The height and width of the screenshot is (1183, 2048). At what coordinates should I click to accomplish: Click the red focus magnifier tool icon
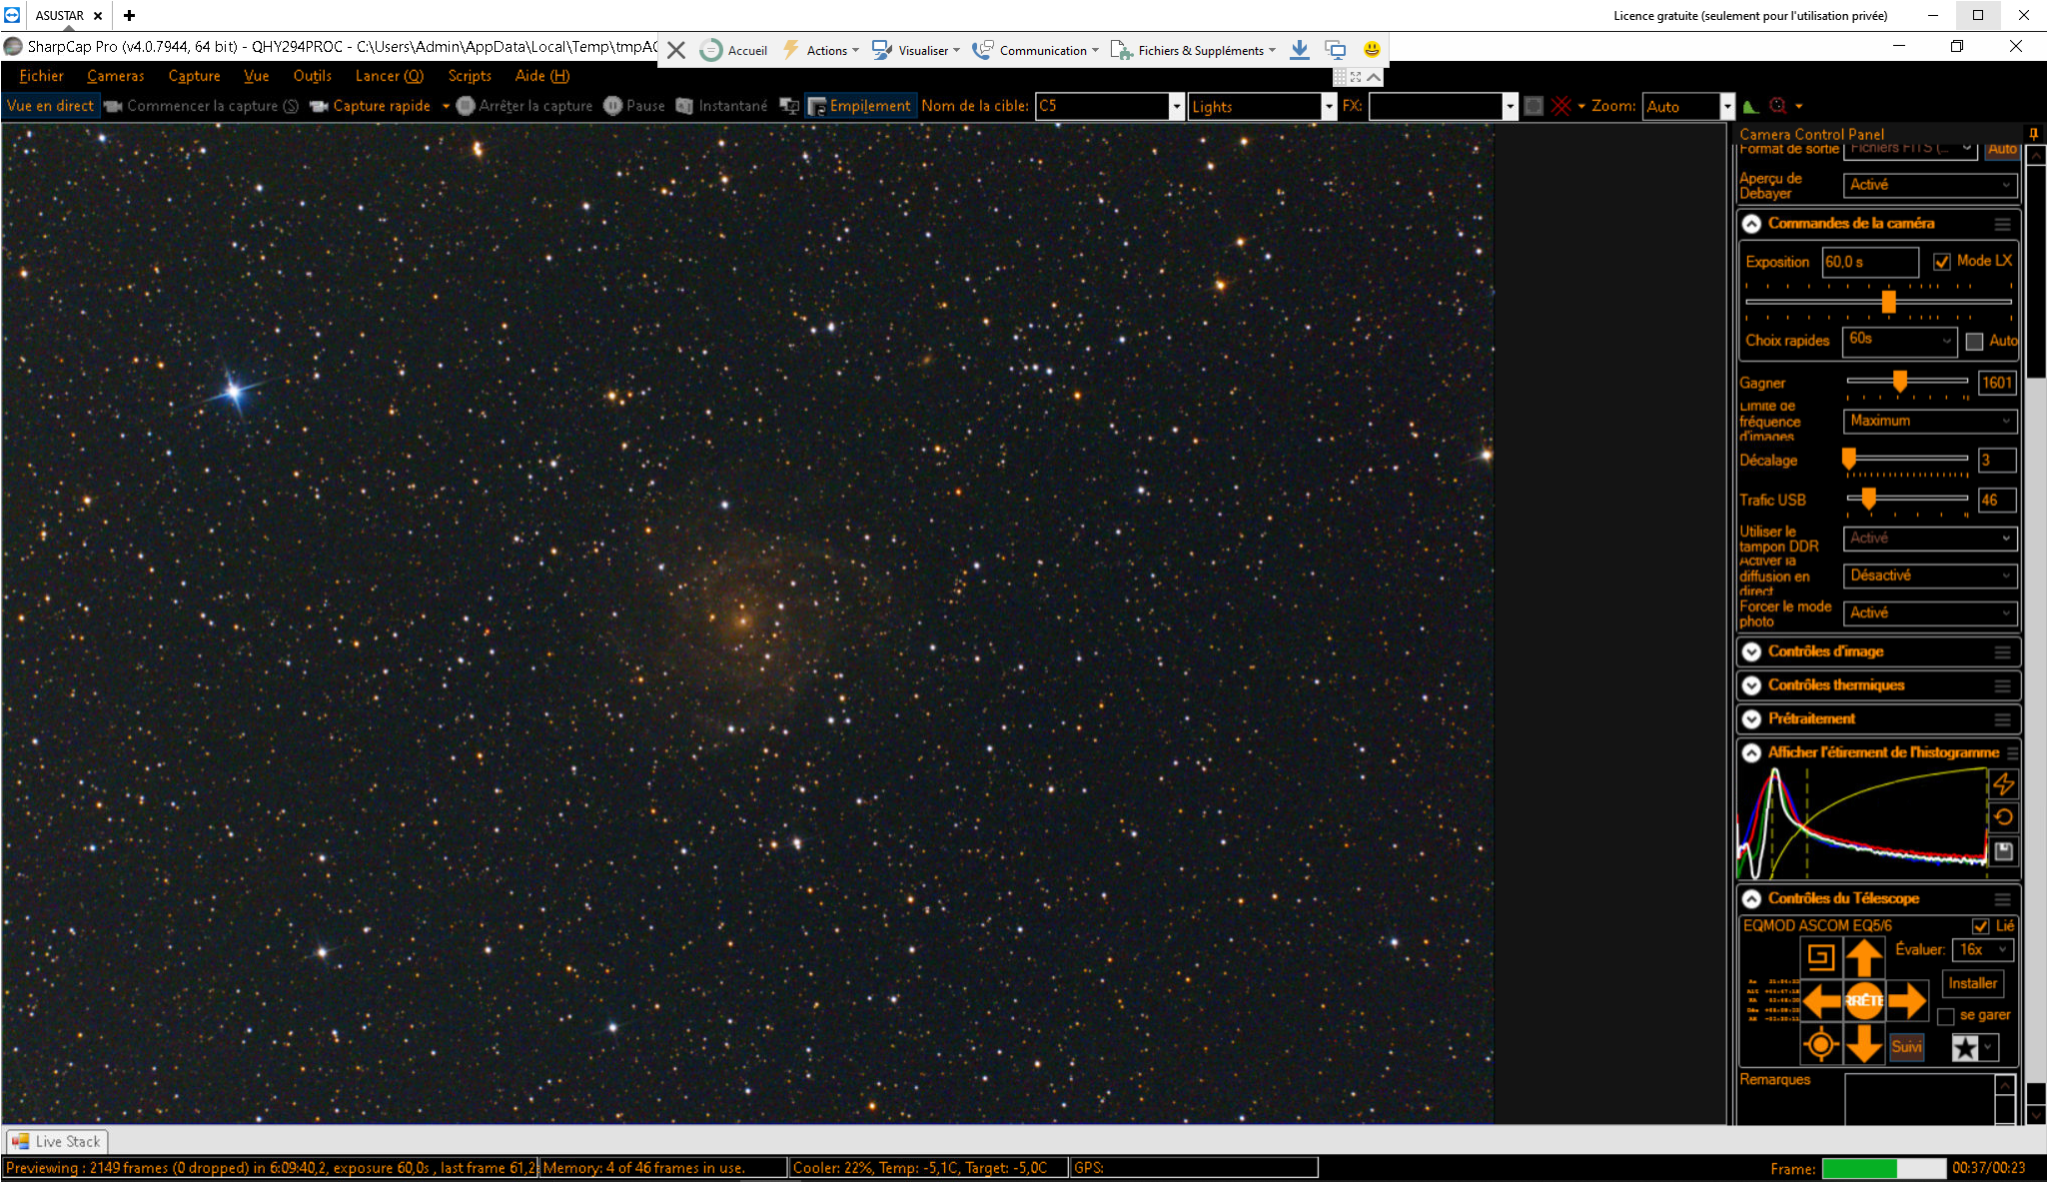click(1777, 106)
